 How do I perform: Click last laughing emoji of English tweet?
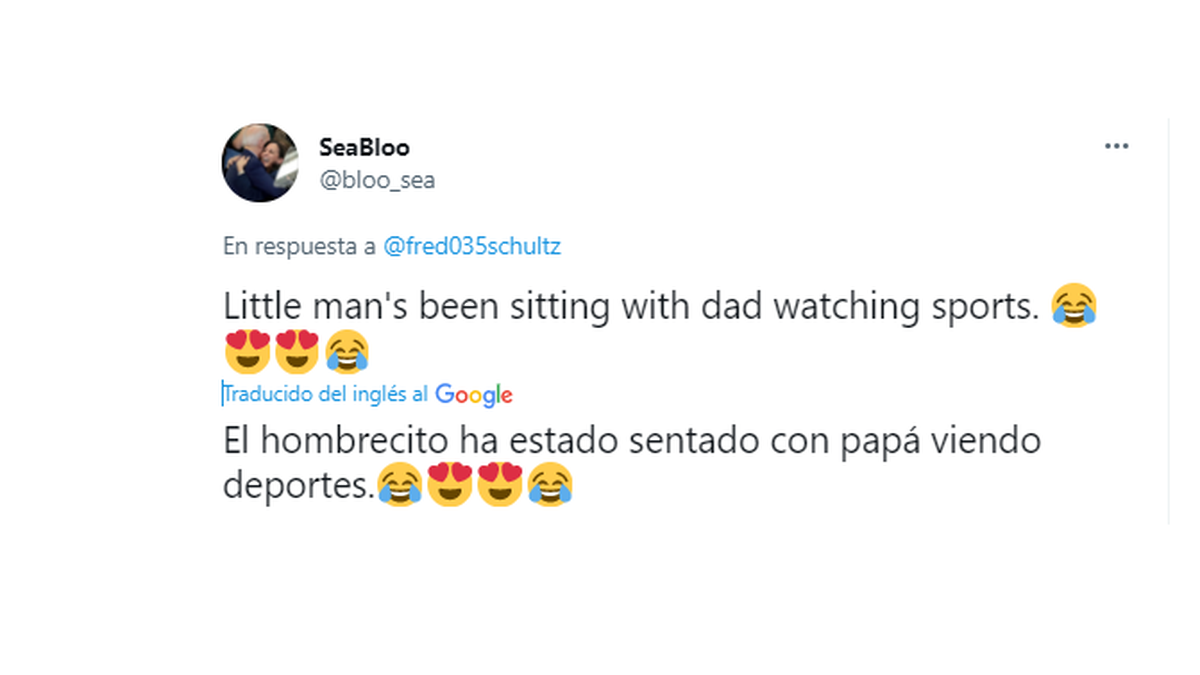(347, 350)
